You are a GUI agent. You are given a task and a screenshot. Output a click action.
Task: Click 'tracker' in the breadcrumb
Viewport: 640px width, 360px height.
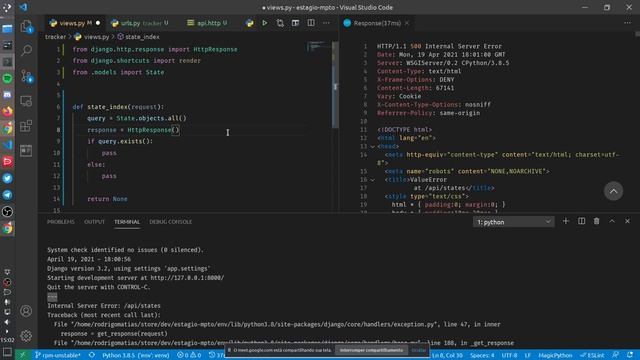tap(56, 37)
